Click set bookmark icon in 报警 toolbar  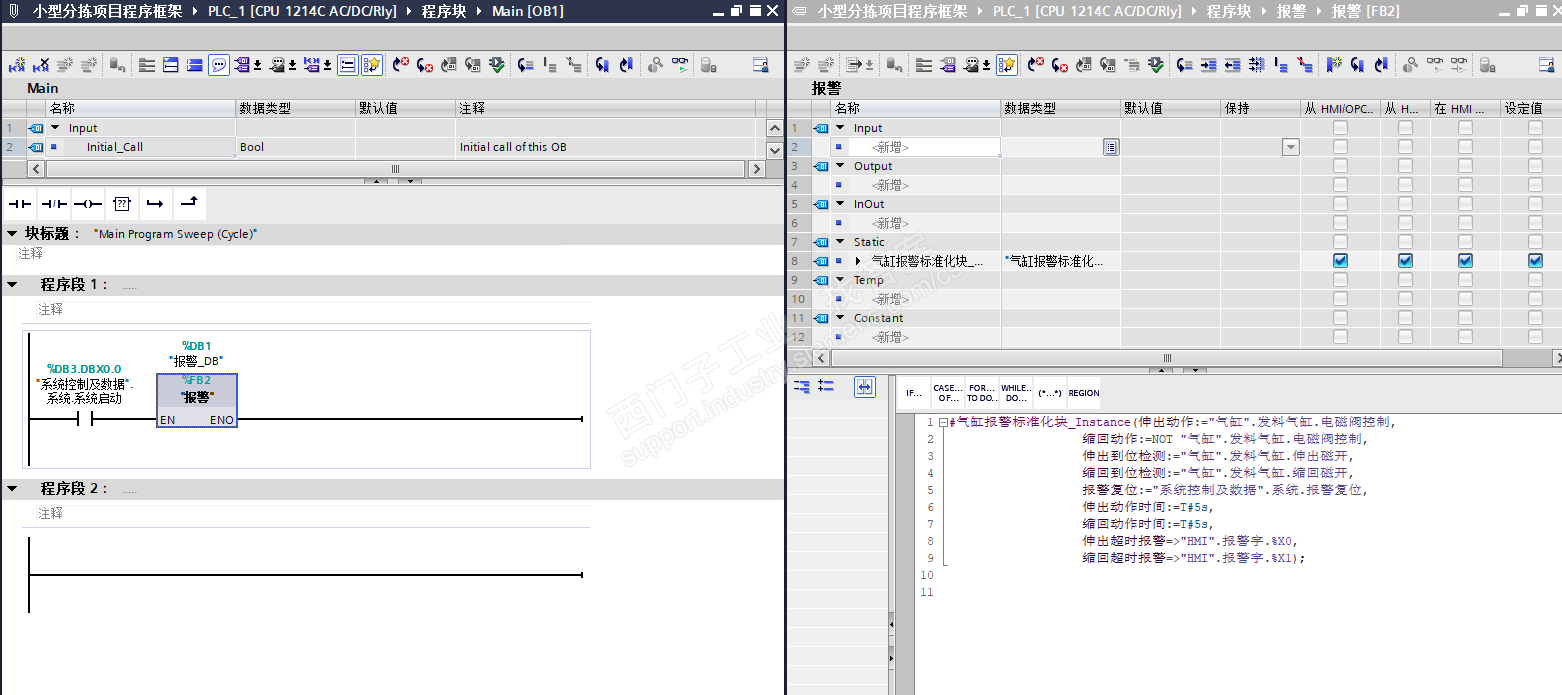click(1334, 65)
